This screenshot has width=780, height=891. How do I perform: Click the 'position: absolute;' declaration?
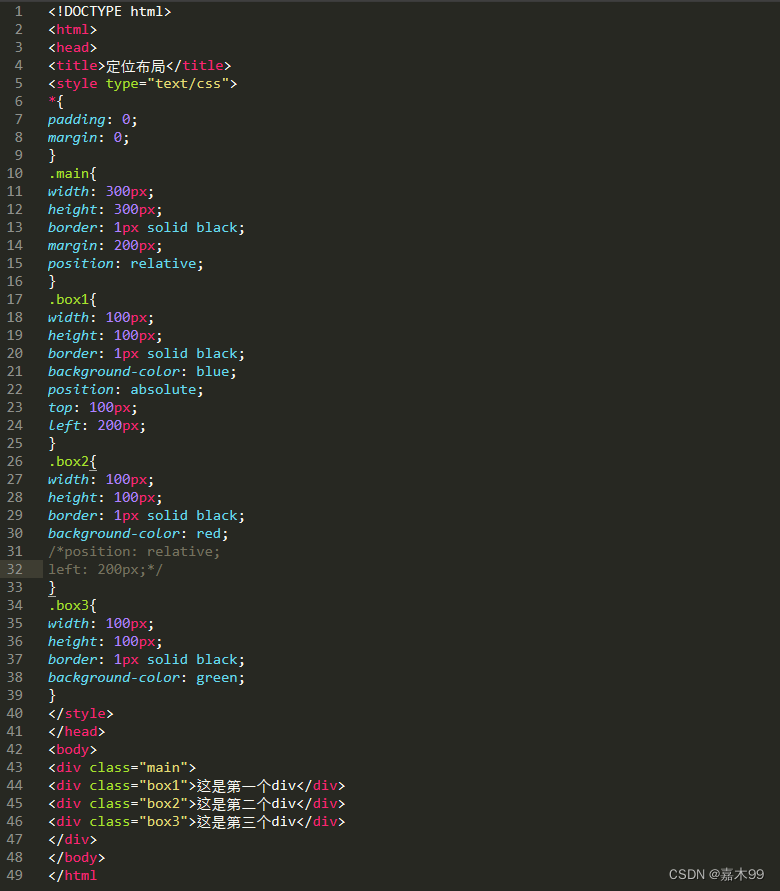(x=126, y=390)
